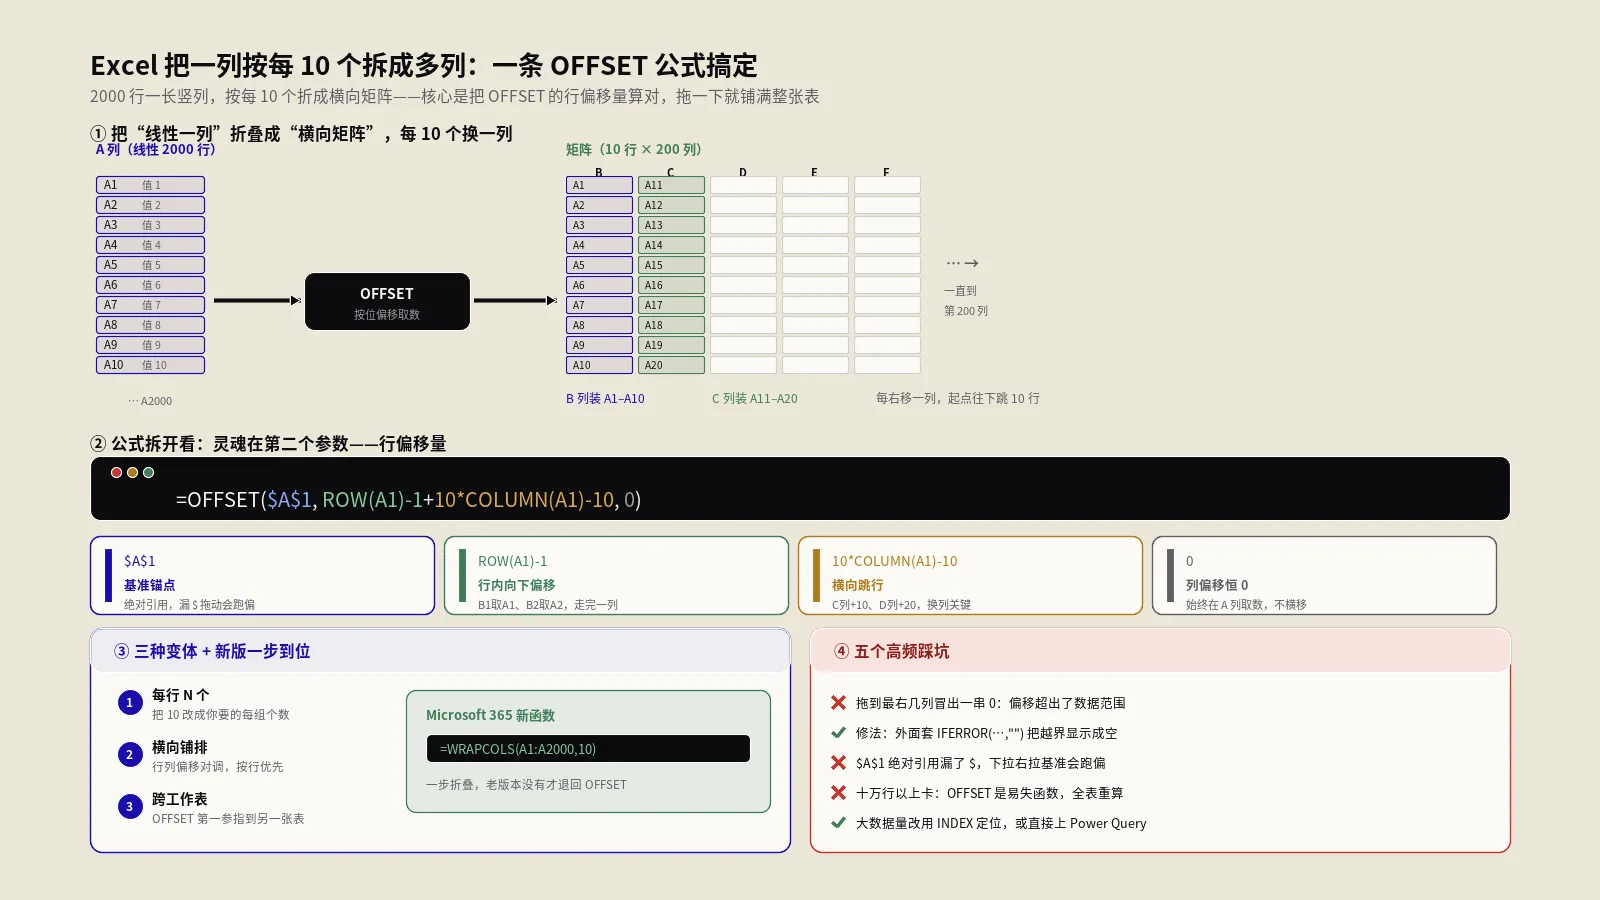The width and height of the screenshot is (1600, 900).
Task: Click text 十万行以上卡：OFFSET 是易失函数
Action: [x=990, y=793]
